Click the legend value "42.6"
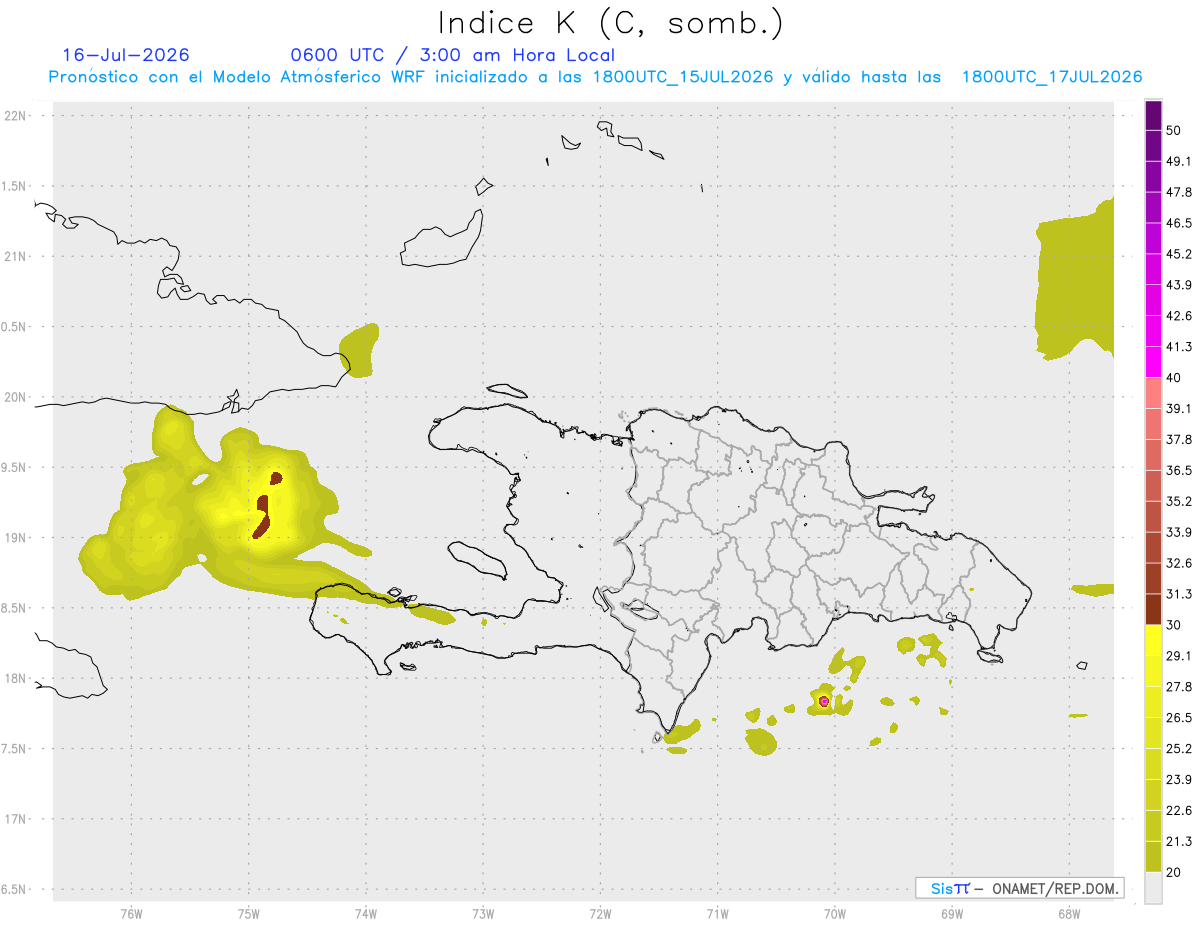This screenshot has height=927, width=1200. tap(1178, 316)
